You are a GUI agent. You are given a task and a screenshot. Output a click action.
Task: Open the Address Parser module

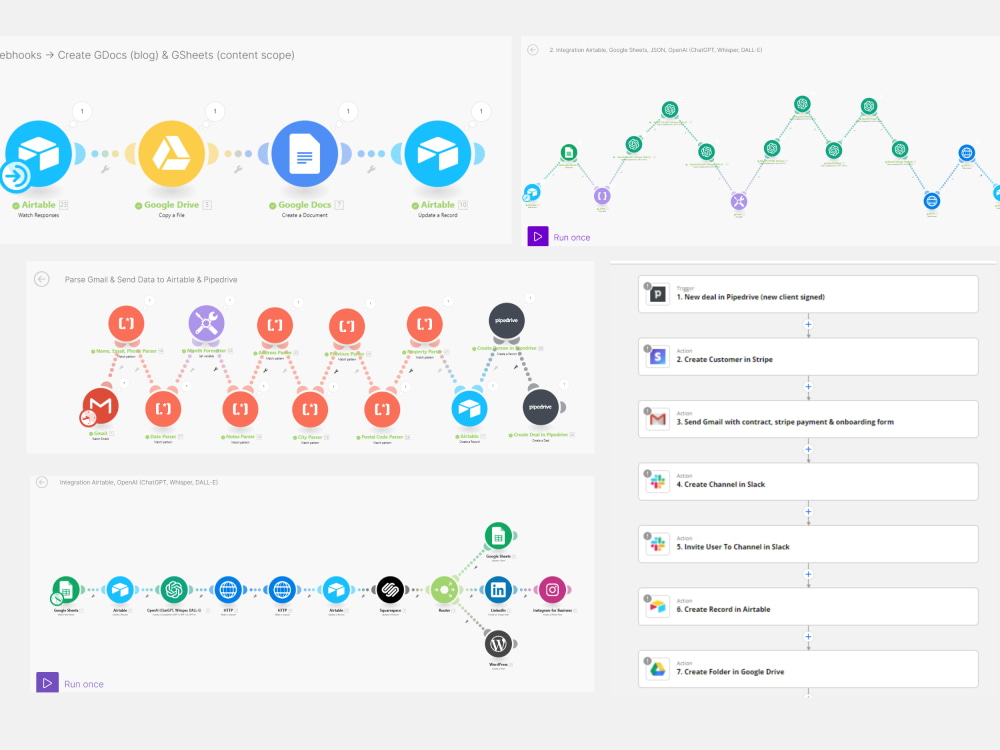[275, 325]
